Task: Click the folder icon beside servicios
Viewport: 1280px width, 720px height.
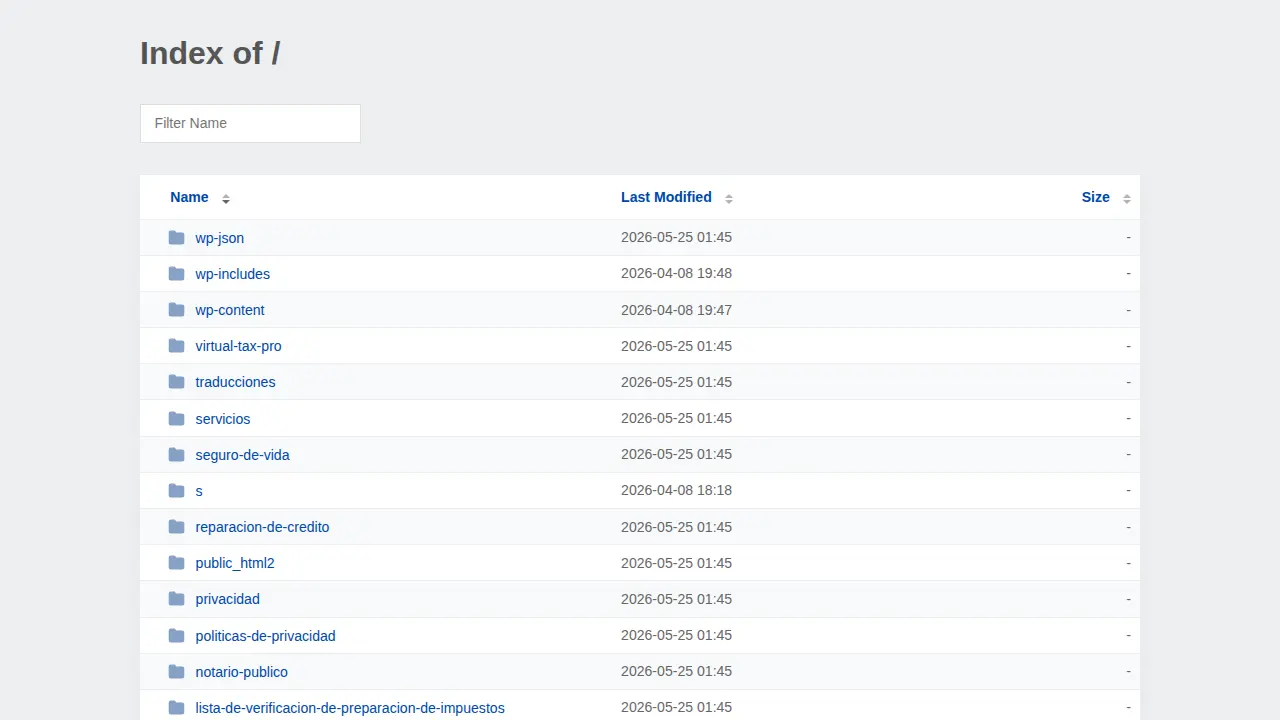Action: [177, 418]
